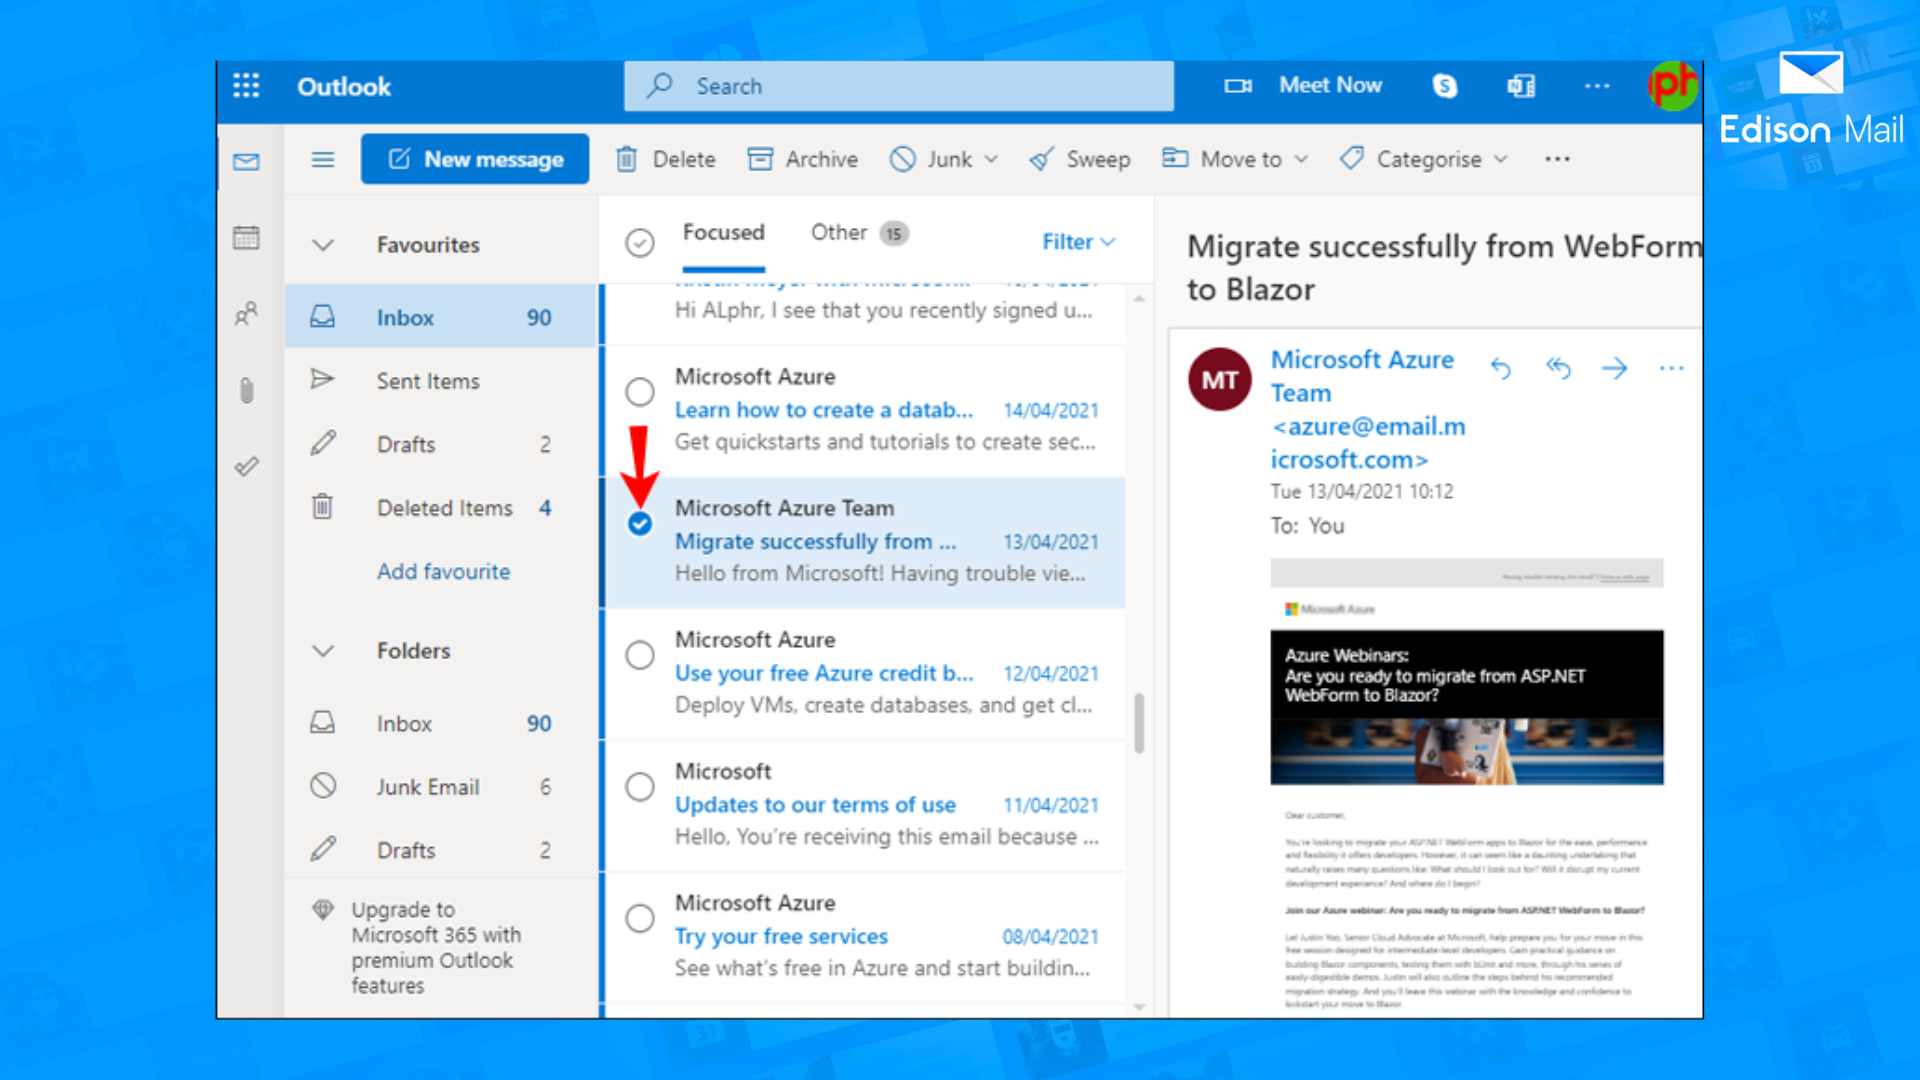Open the Calendar from the left sidebar

245,237
